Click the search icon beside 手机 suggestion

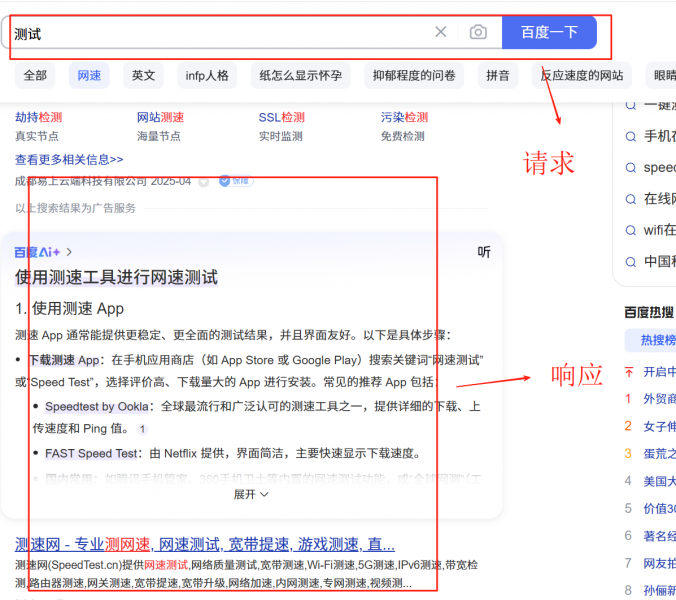(631, 137)
